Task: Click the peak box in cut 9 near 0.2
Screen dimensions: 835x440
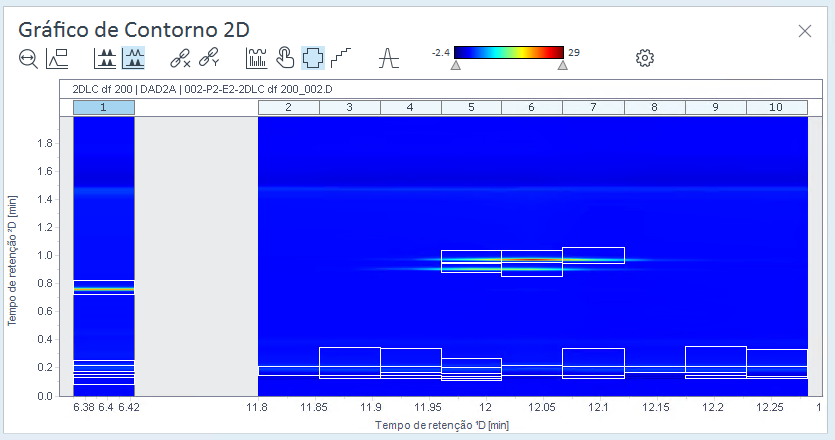Action: [716, 362]
